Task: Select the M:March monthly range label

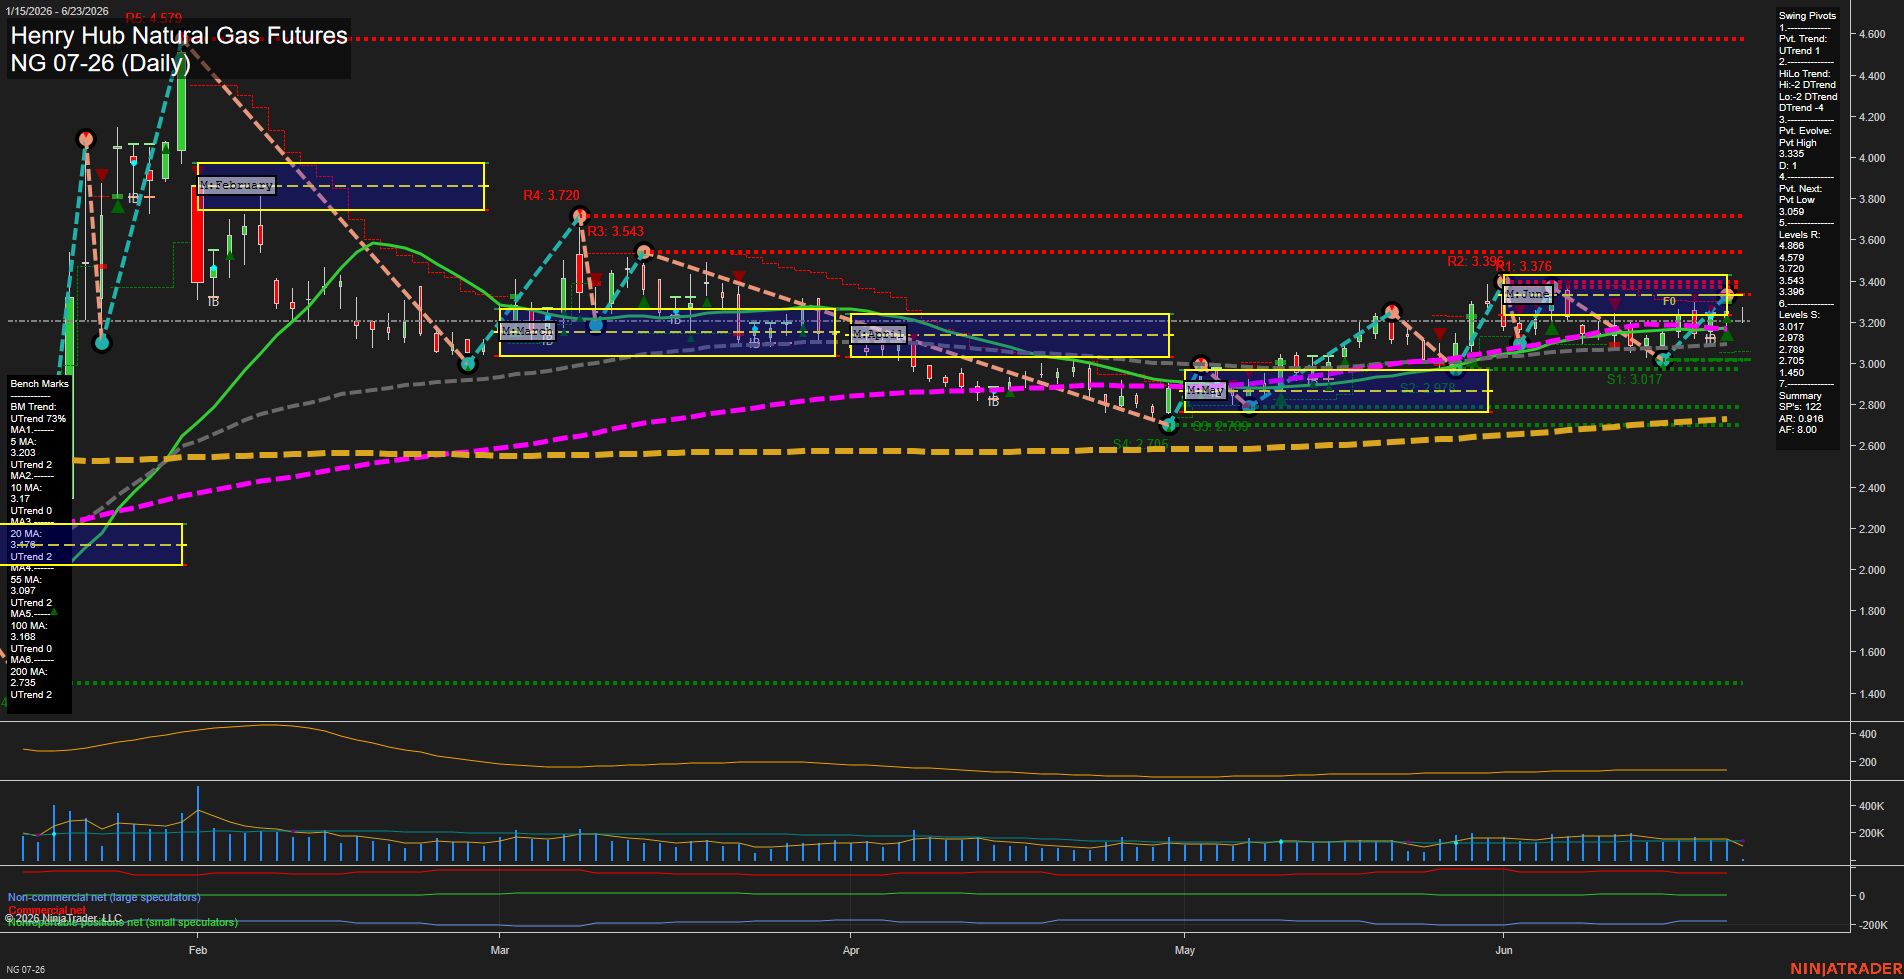Action: pos(527,331)
